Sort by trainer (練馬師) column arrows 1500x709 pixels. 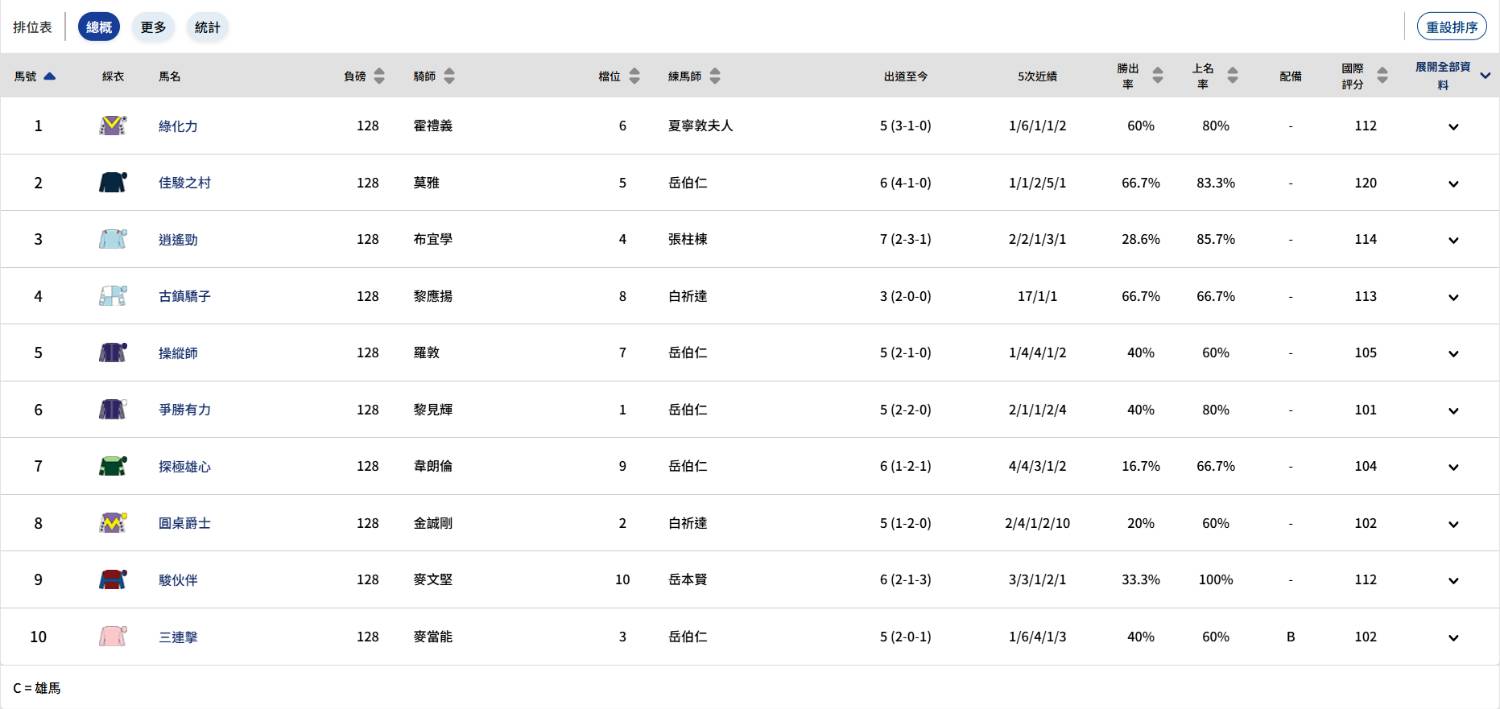[714, 76]
